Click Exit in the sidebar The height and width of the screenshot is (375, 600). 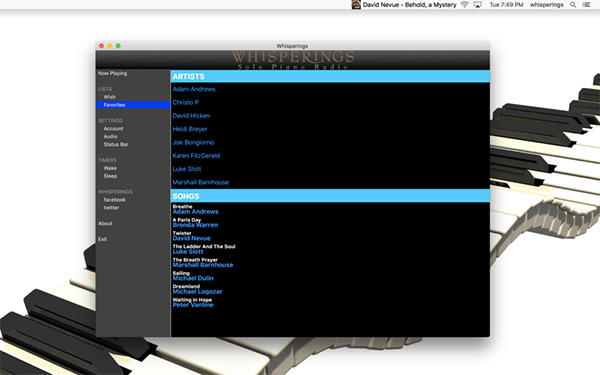pyautogui.click(x=103, y=239)
